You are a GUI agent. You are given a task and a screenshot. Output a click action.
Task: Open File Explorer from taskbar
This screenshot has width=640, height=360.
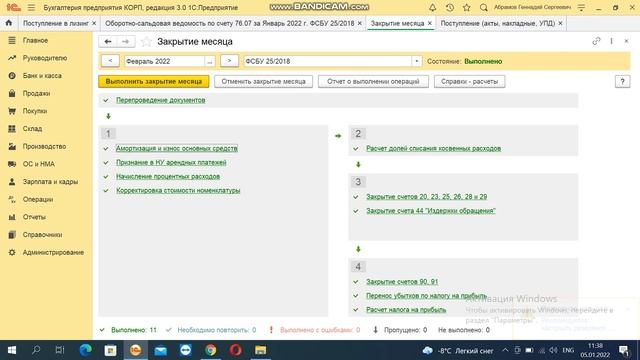pos(260,350)
